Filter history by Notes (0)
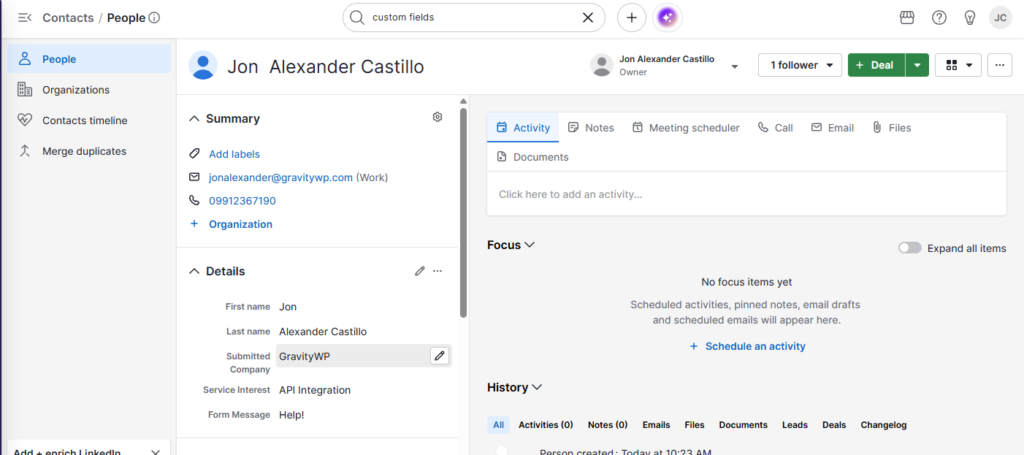The height and width of the screenshot is (455, 1024). [x=607, y=425]
